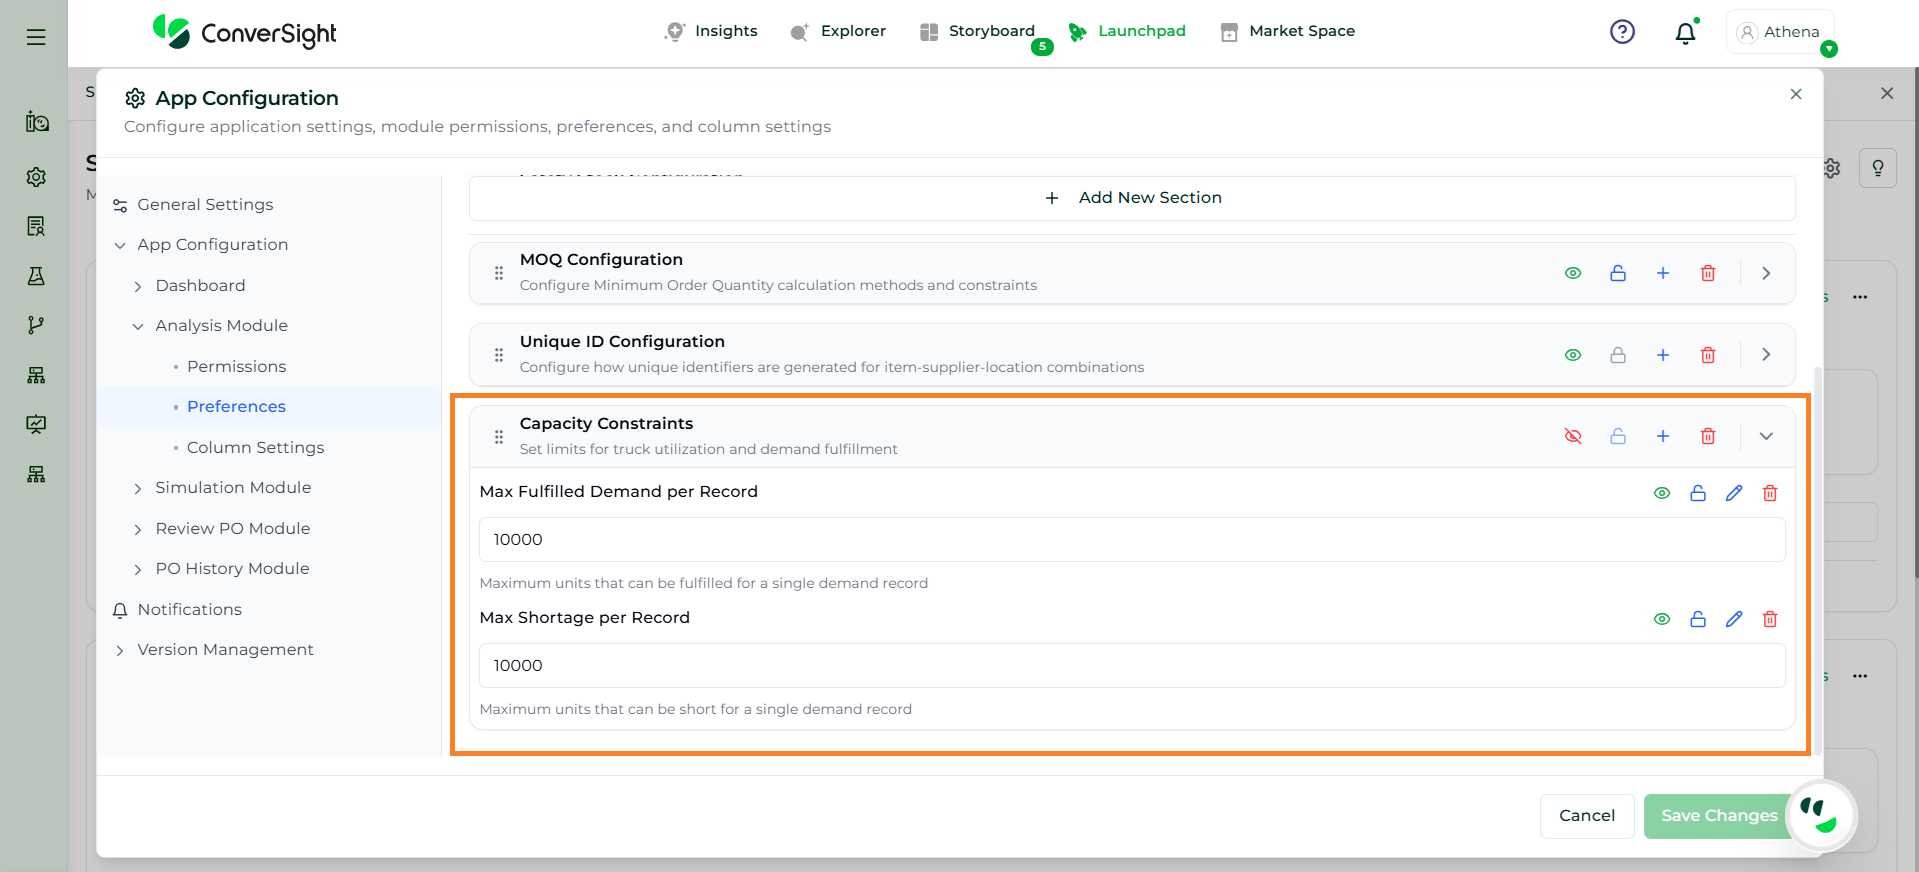Toggle visibility of Capacity Constraints section
Screen dimensions: 1919x872
[1573, 436]
